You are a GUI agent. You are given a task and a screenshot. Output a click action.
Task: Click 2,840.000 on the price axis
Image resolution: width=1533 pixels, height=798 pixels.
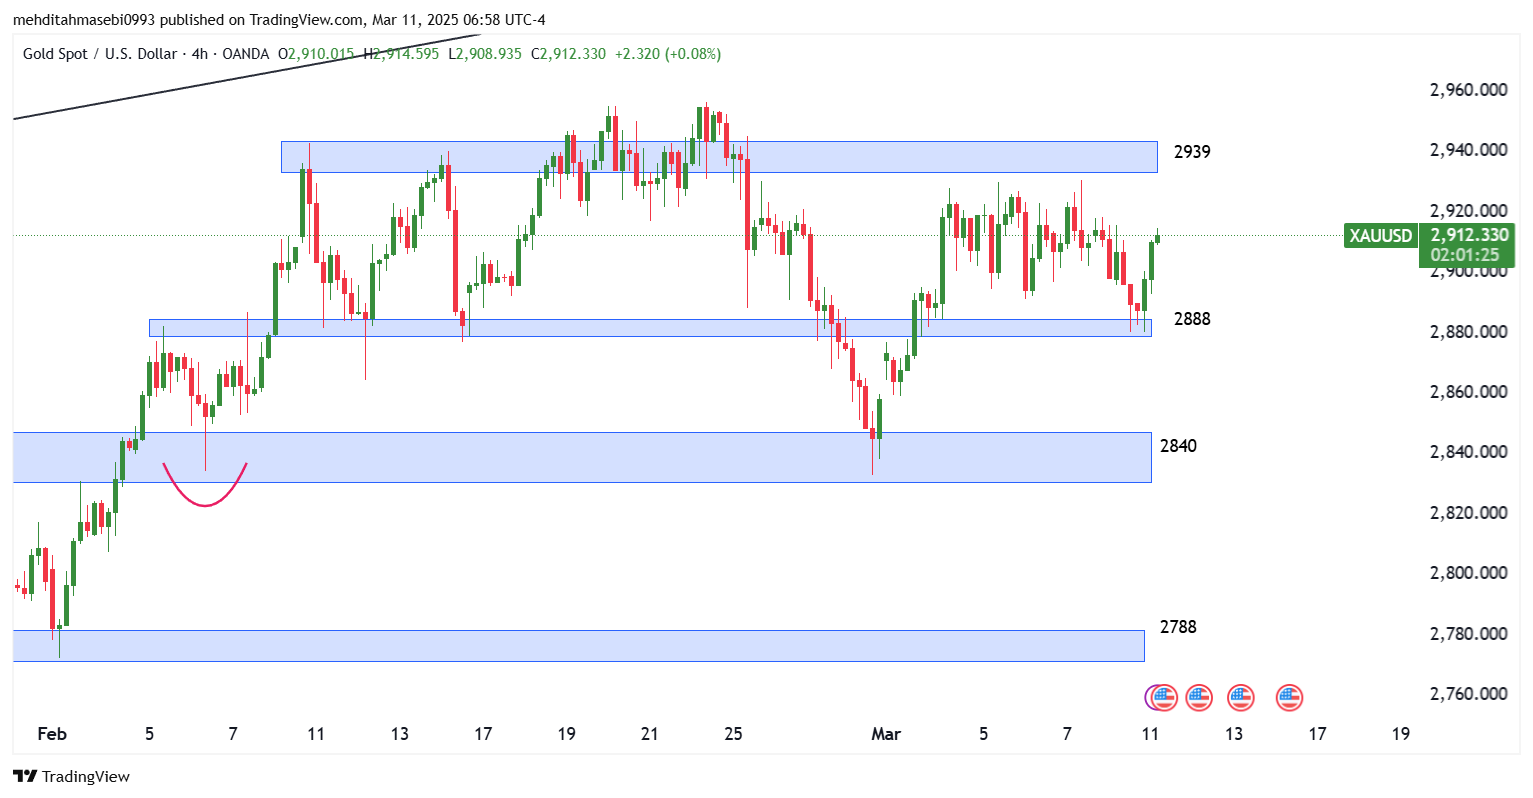pos(1468,452)
